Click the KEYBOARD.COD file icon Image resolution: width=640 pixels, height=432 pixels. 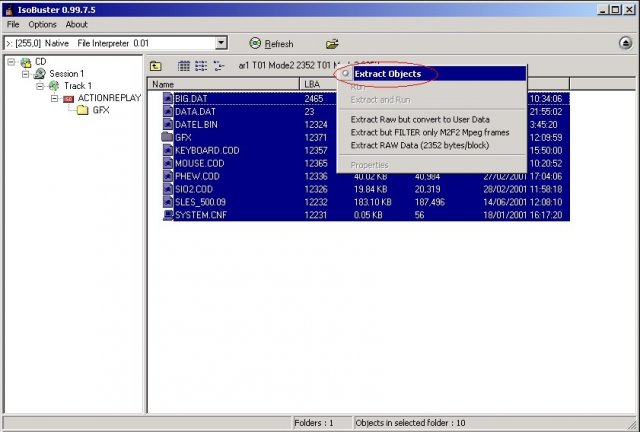[x=168, y=150]
